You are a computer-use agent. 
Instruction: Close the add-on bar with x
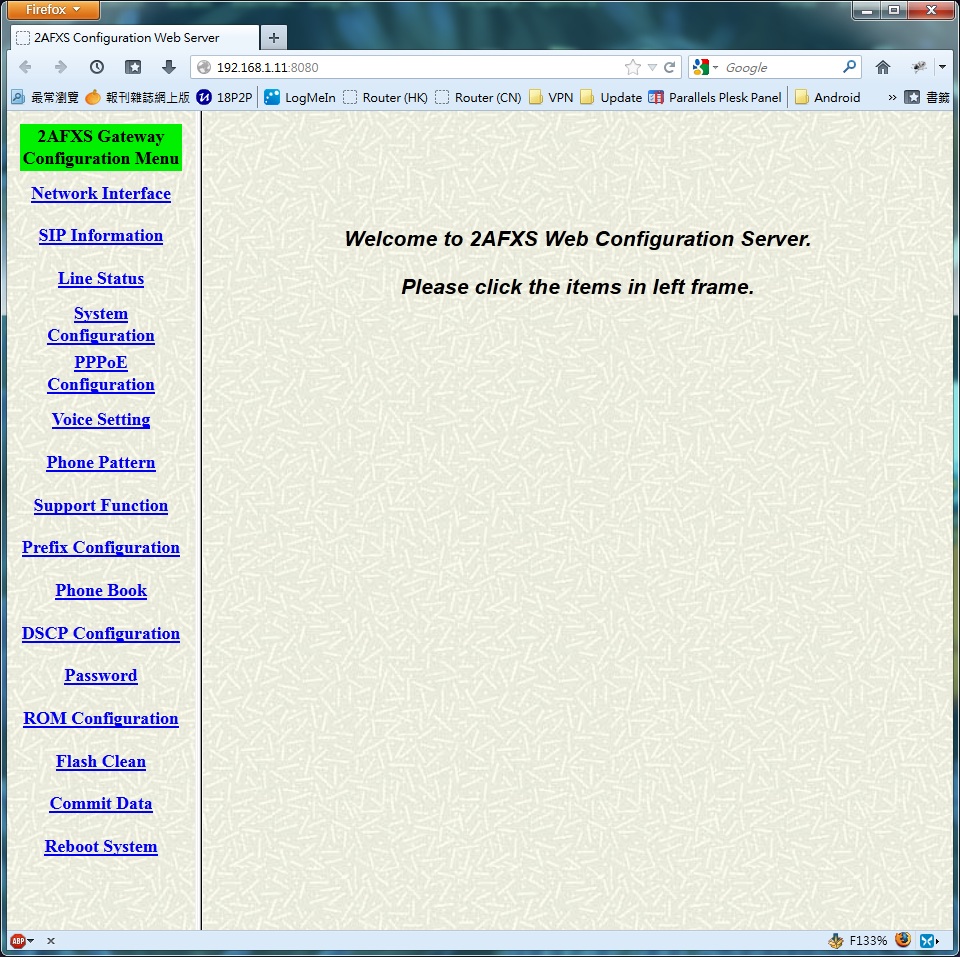tap(51, 941)
